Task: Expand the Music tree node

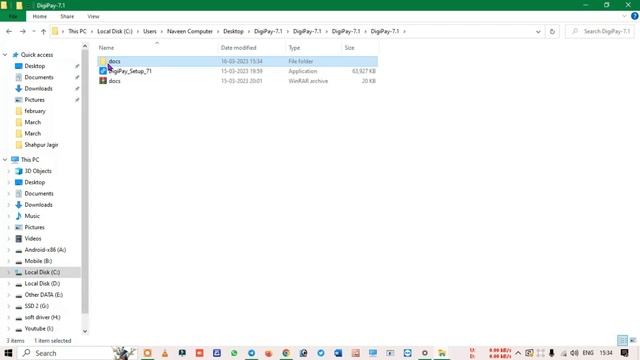Action: click(x=9, y=216)
